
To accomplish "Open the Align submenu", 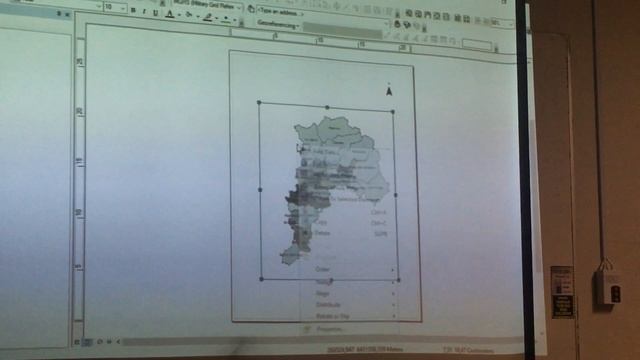I will click(x=349, y=293).
